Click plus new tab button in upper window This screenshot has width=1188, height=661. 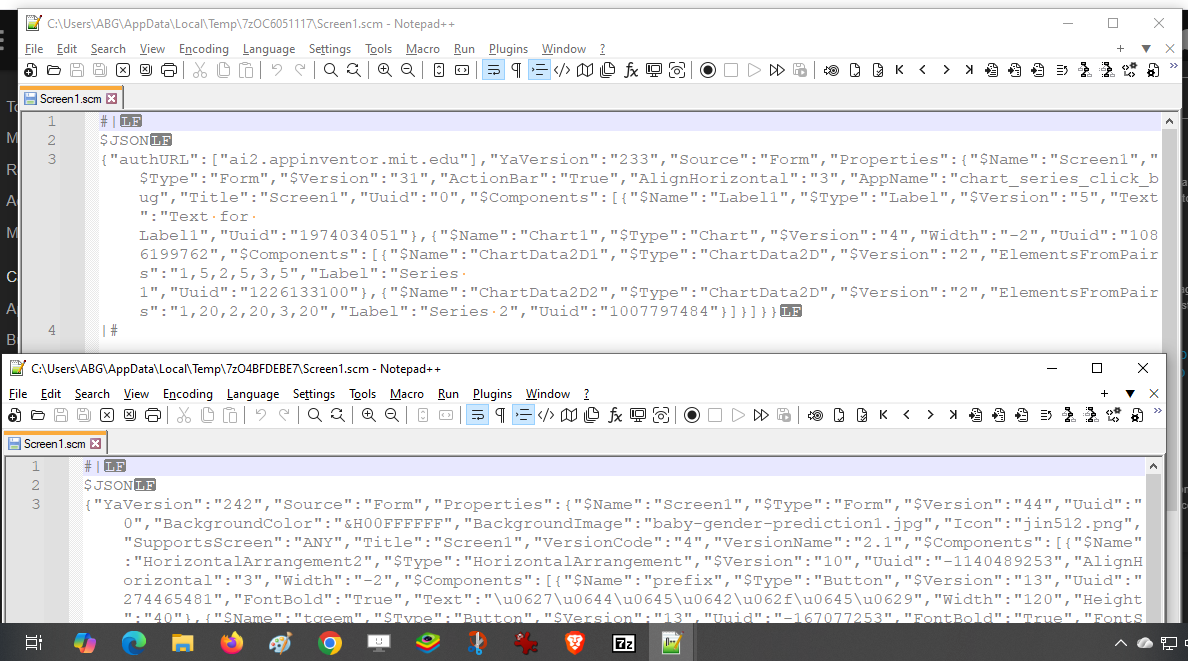(x=1121, y=49)
